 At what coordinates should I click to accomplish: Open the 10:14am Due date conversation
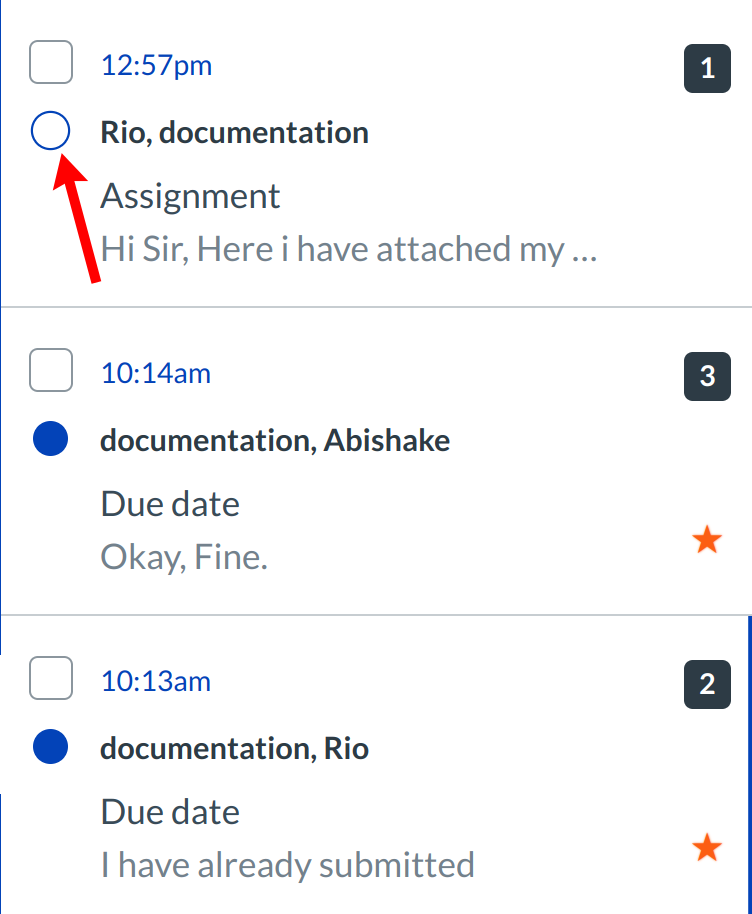(x=170, y=504)
